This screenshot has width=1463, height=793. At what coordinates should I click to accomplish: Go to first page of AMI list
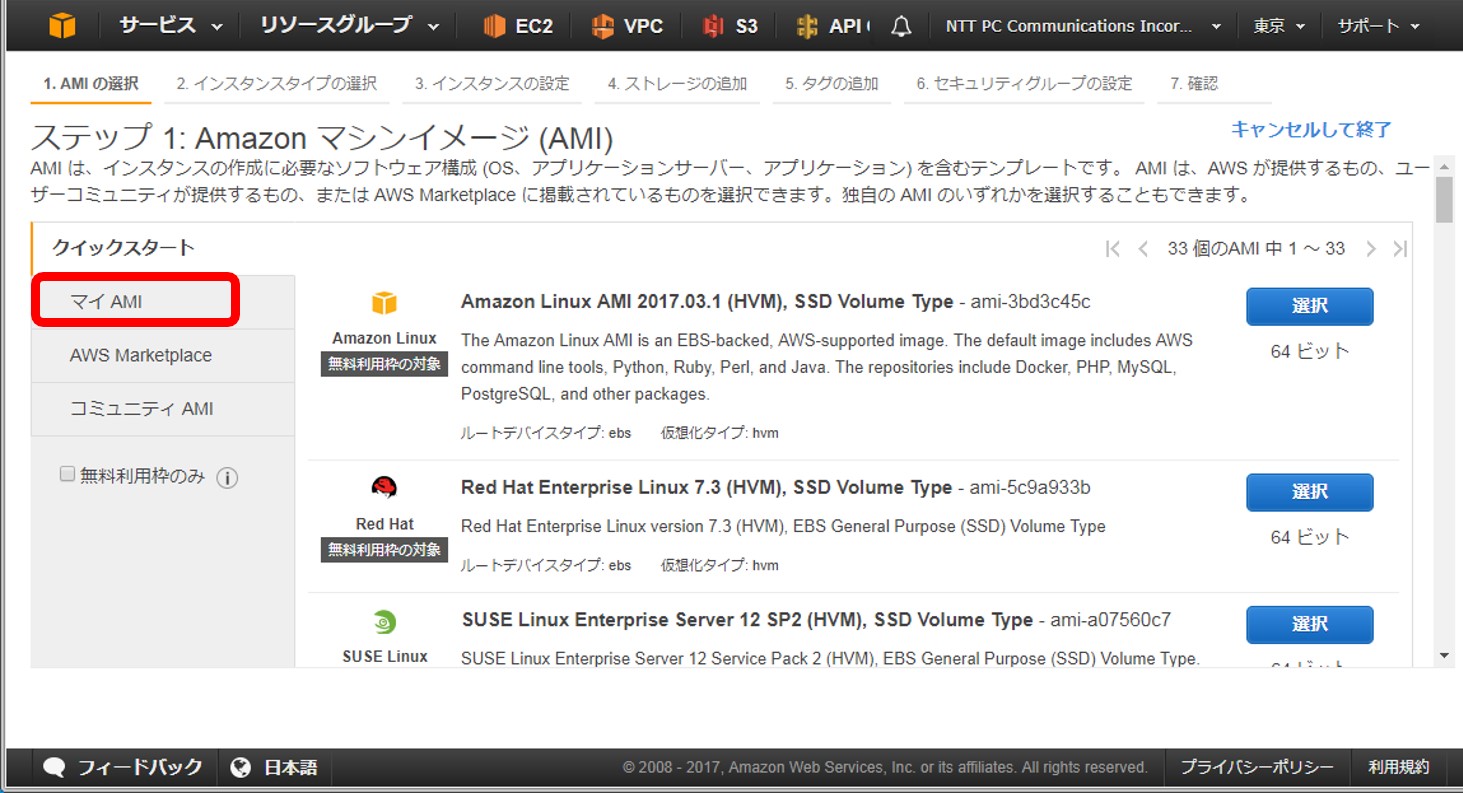1113,249
